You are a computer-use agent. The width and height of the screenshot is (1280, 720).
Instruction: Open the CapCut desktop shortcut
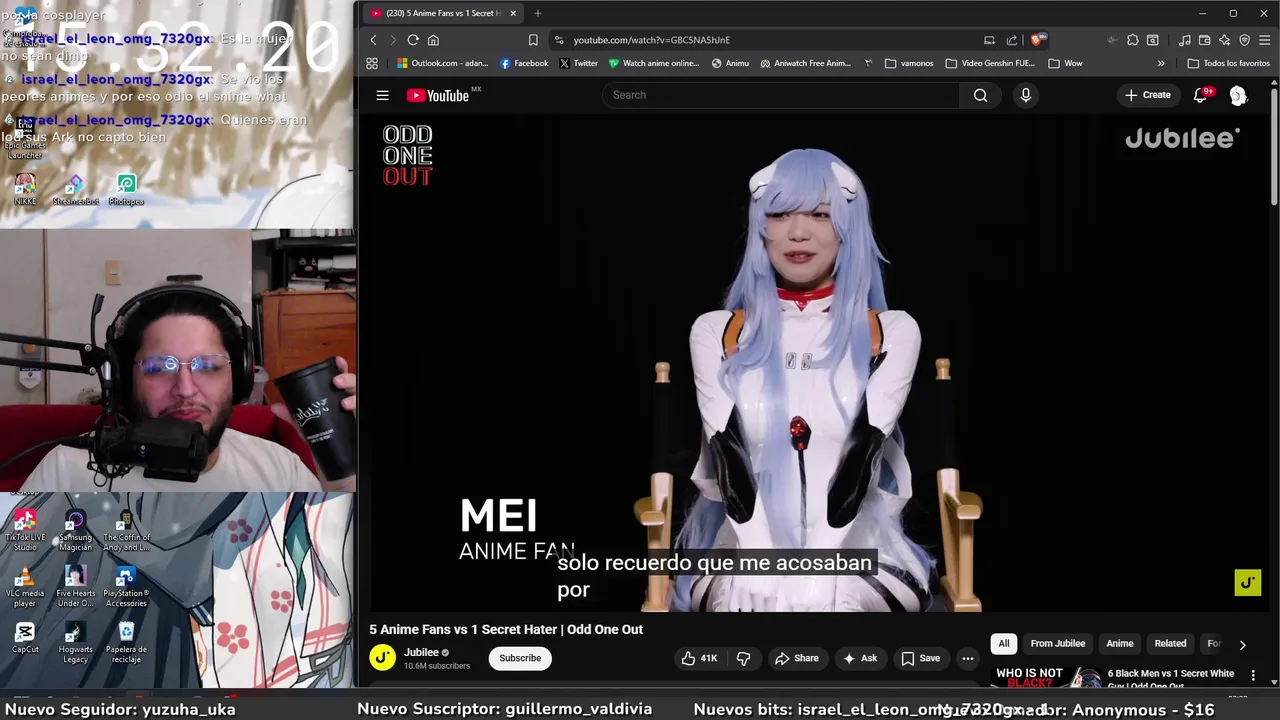click(x=25, y=637)
